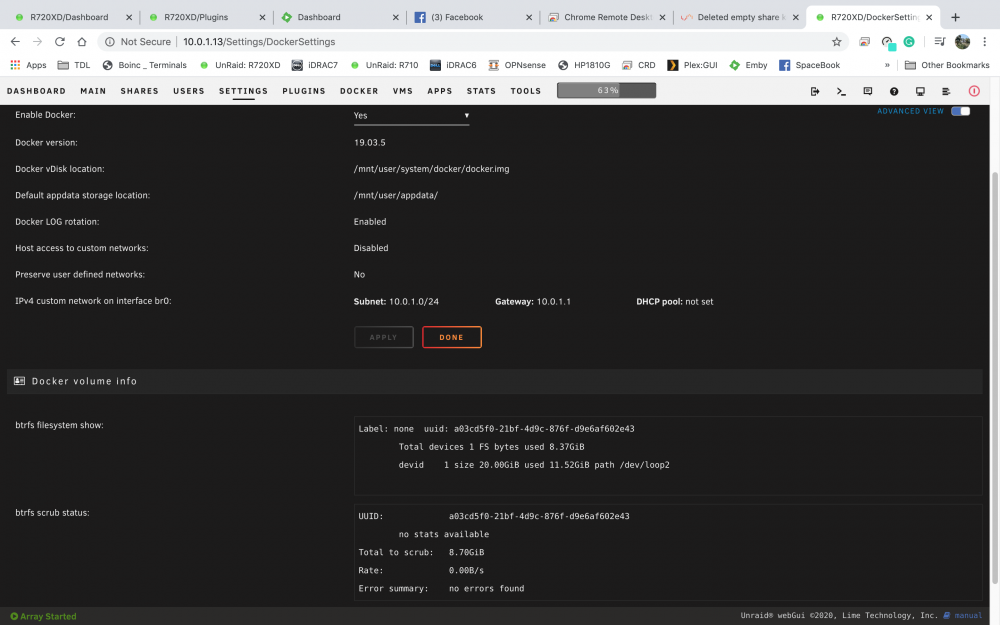
Task: Open the Boinc _ Terminals bookmark
Action: [x=145, y=65]
